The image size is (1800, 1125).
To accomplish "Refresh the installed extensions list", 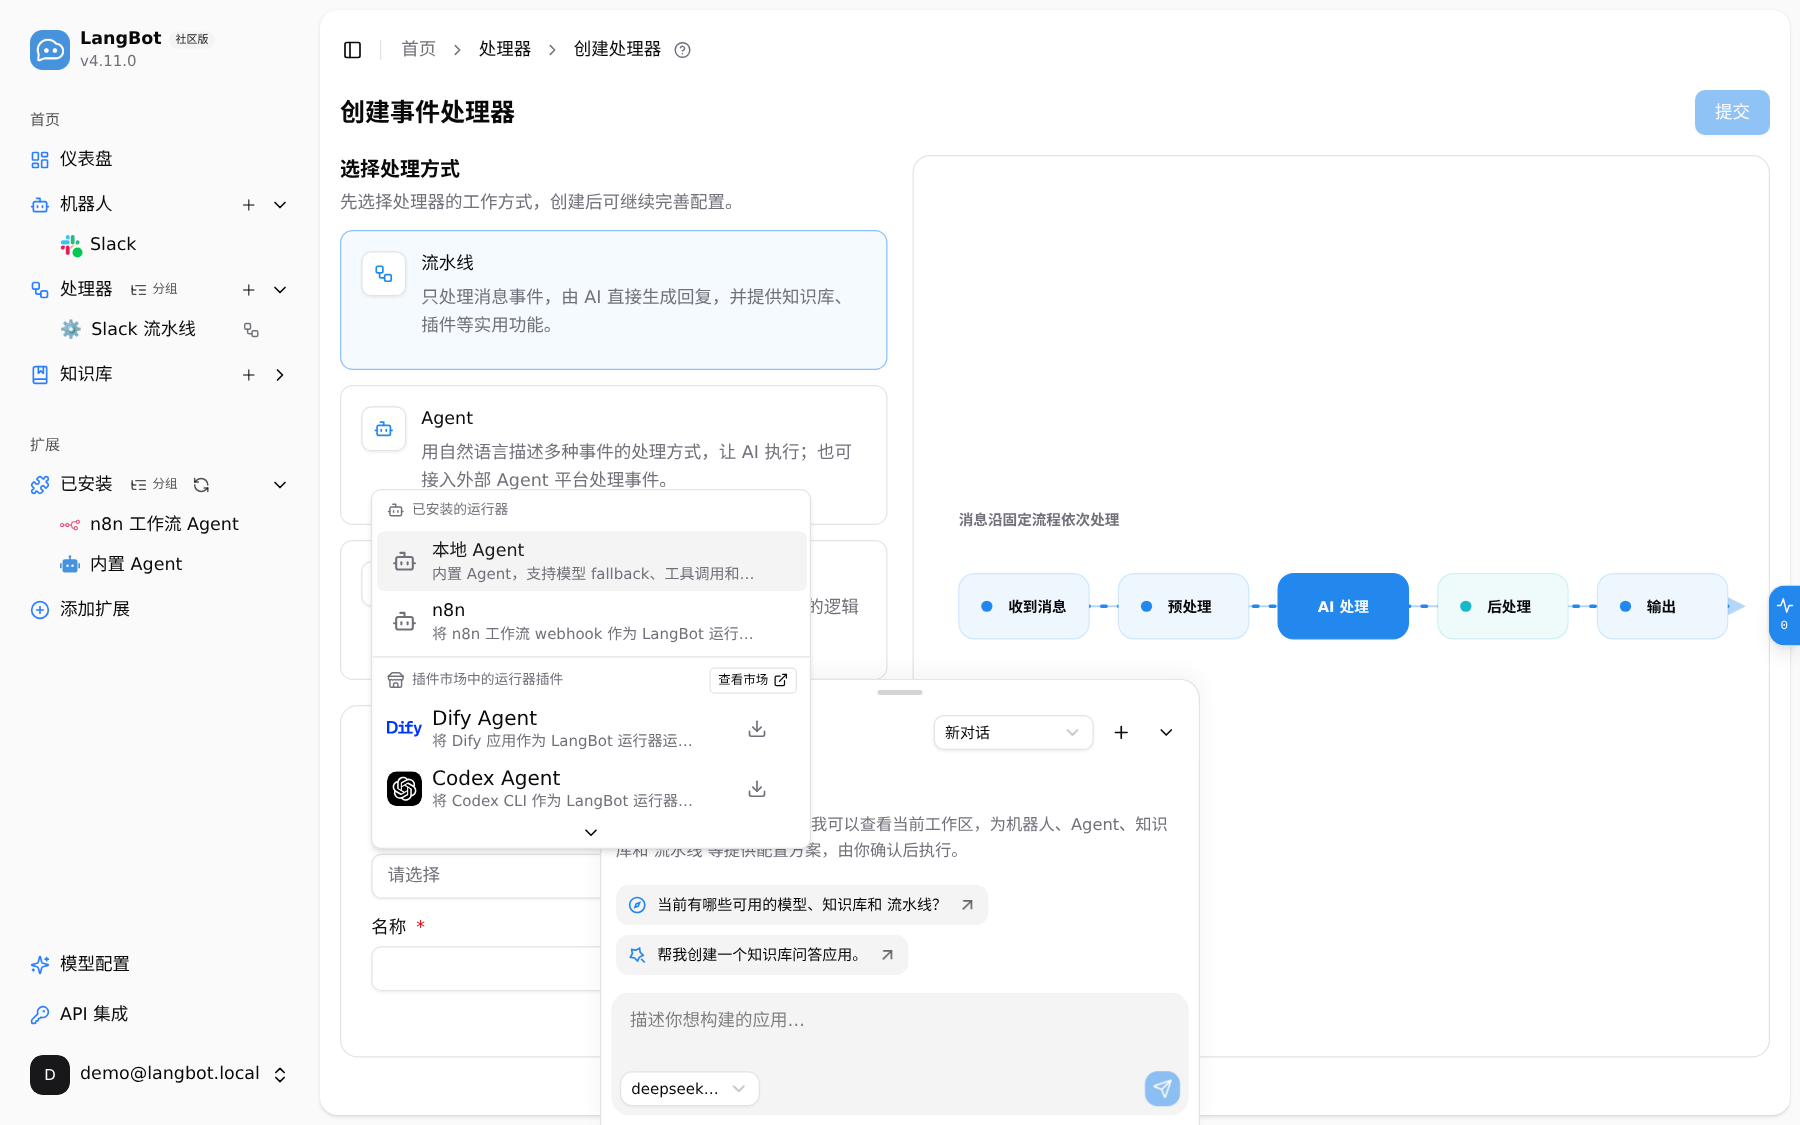I will click(201, 485).
